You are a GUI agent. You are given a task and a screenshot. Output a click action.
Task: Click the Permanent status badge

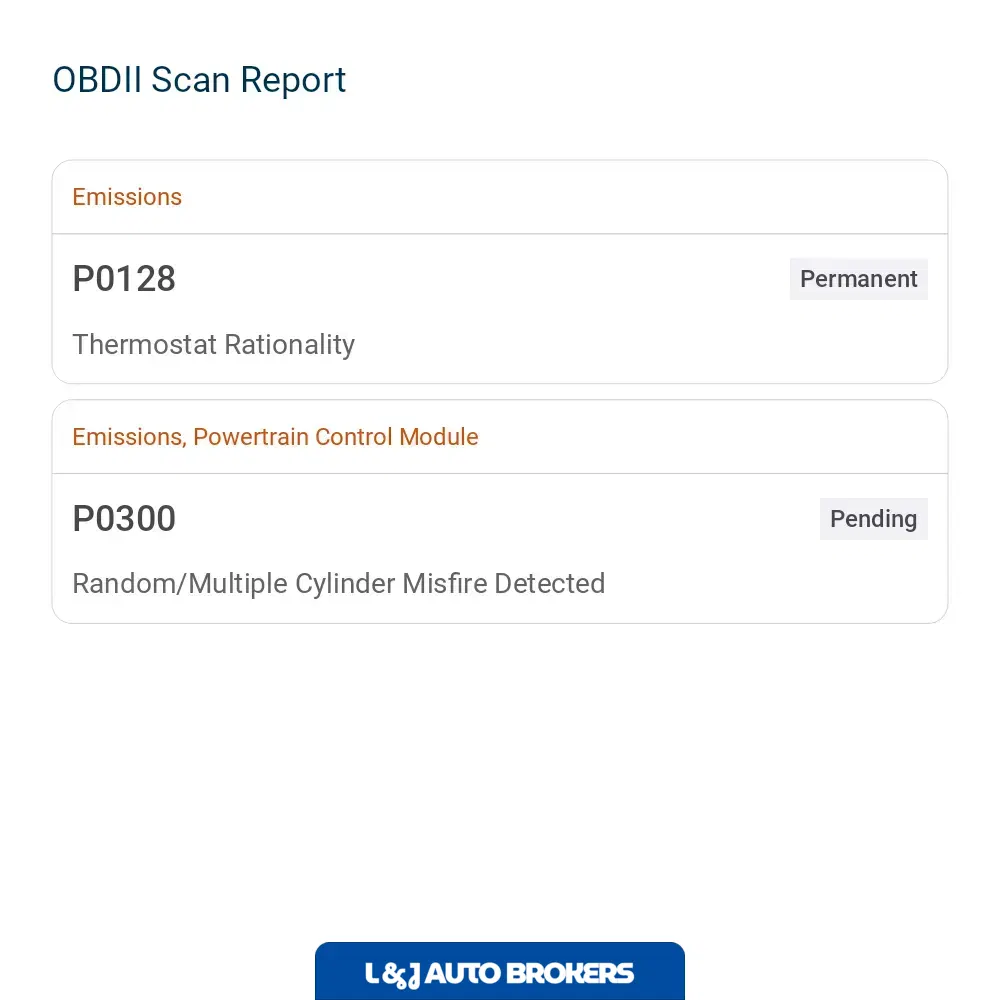[x=858, y=279]
